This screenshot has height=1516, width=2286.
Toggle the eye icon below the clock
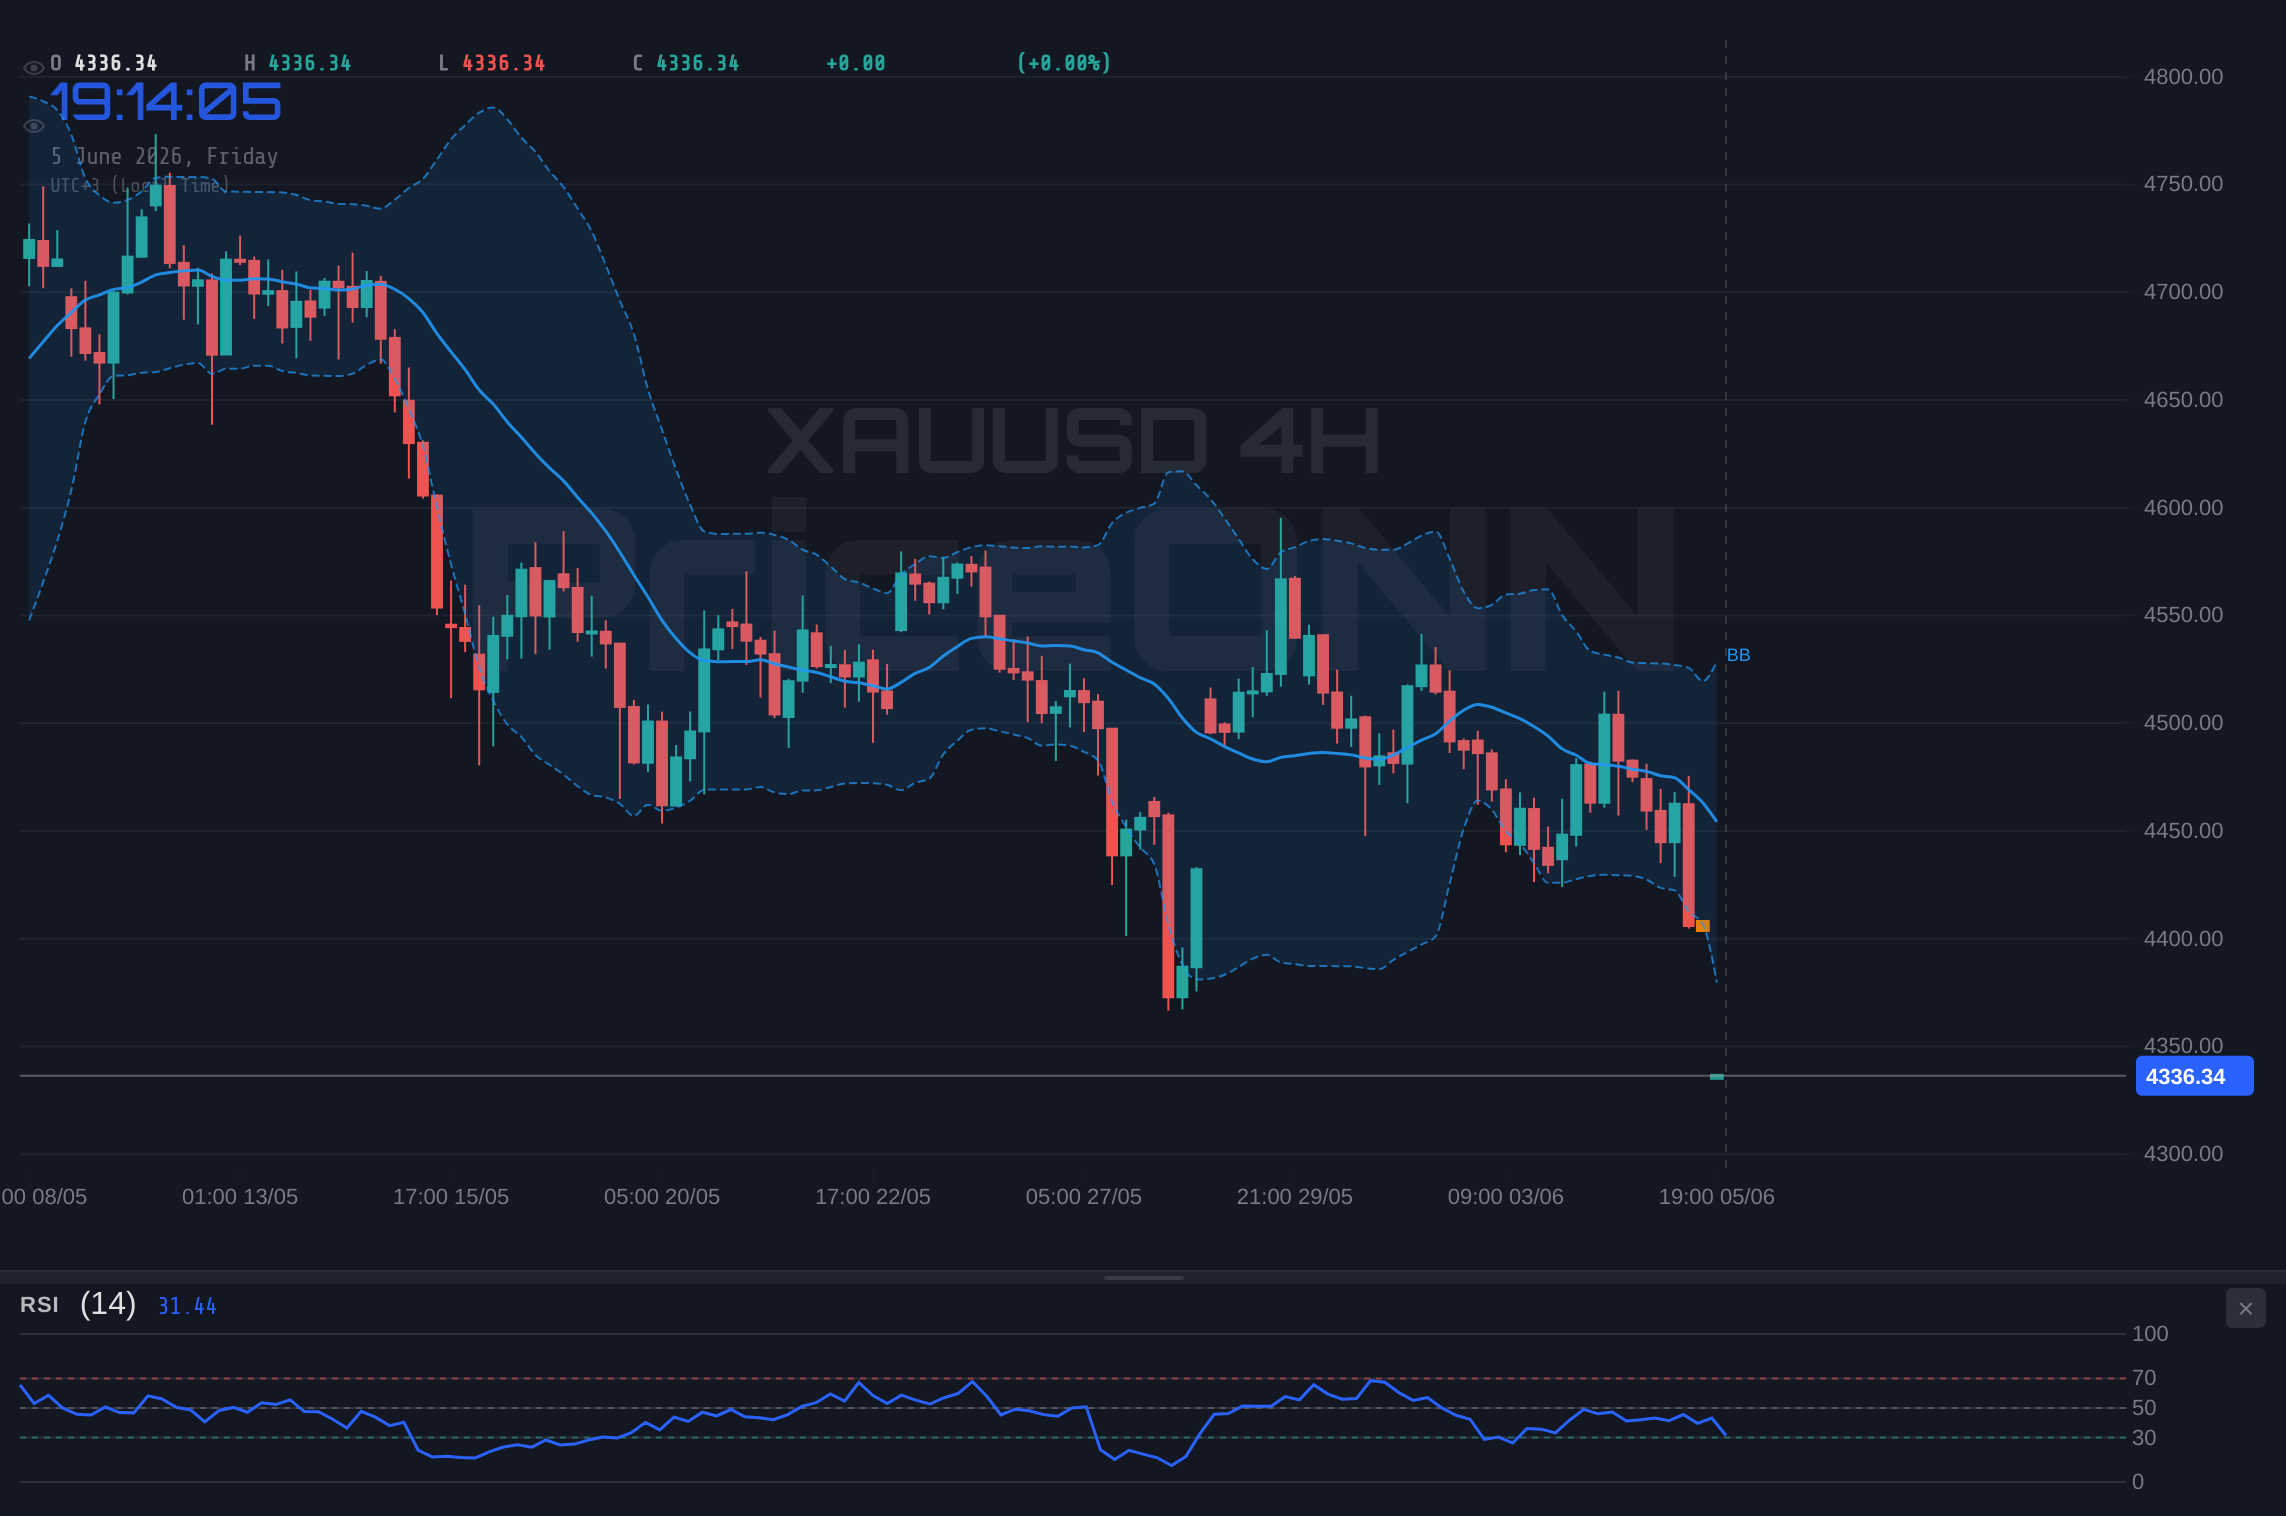(x=33, y=126)
